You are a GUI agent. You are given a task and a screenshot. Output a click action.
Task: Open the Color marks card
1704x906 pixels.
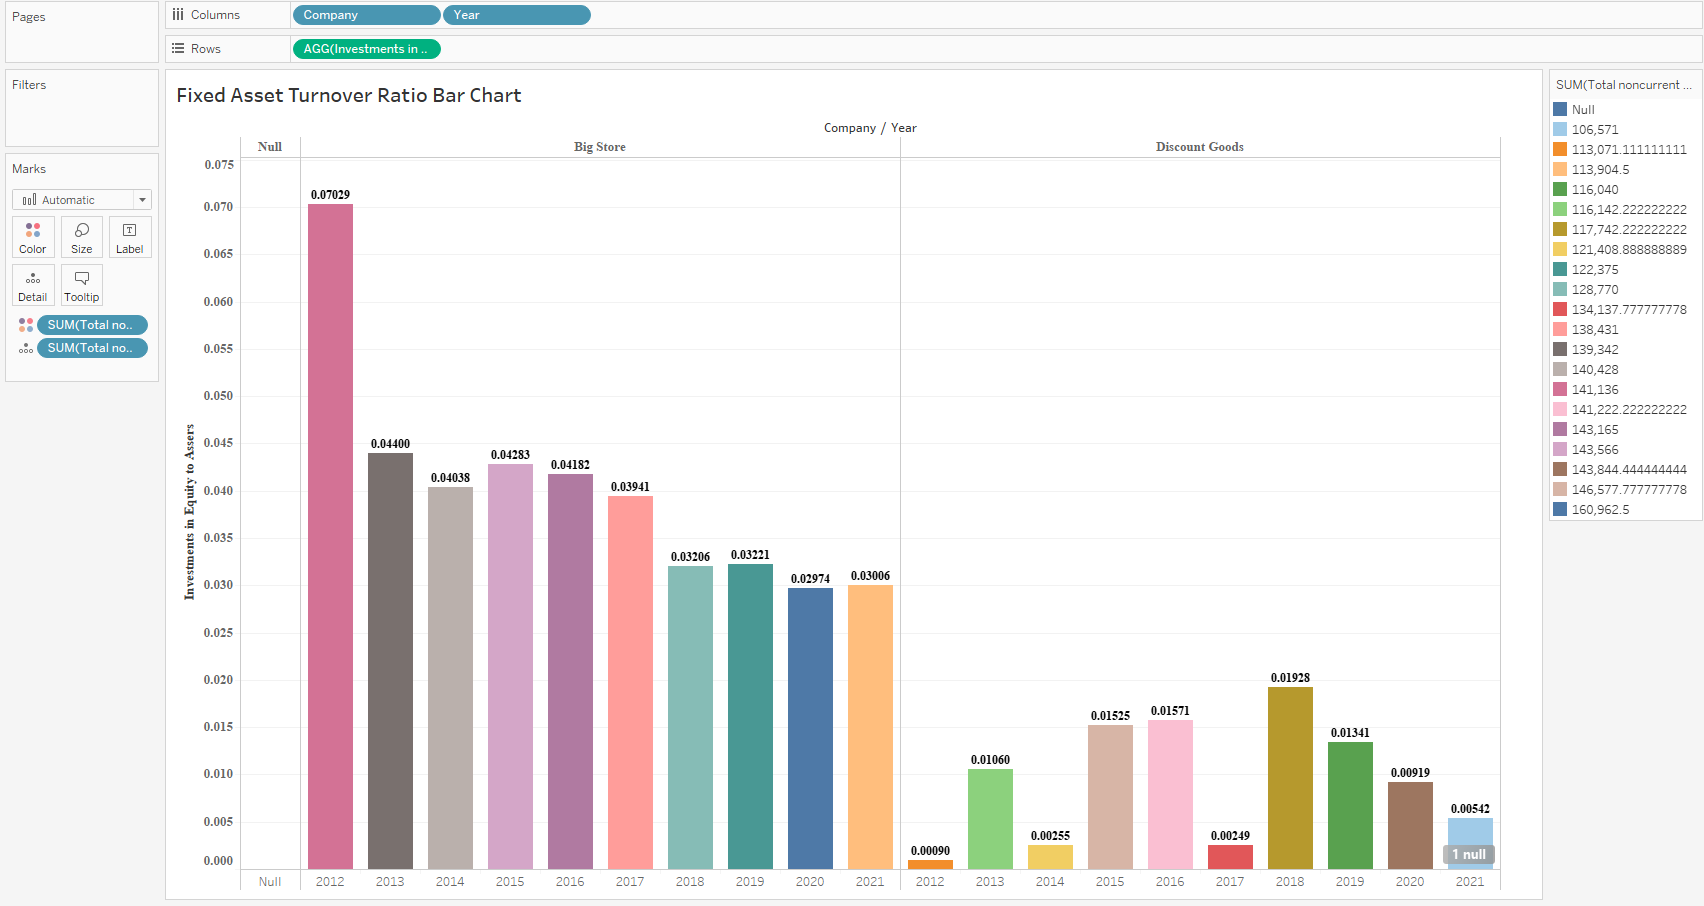pyautogui.click(x=33, y=237)
